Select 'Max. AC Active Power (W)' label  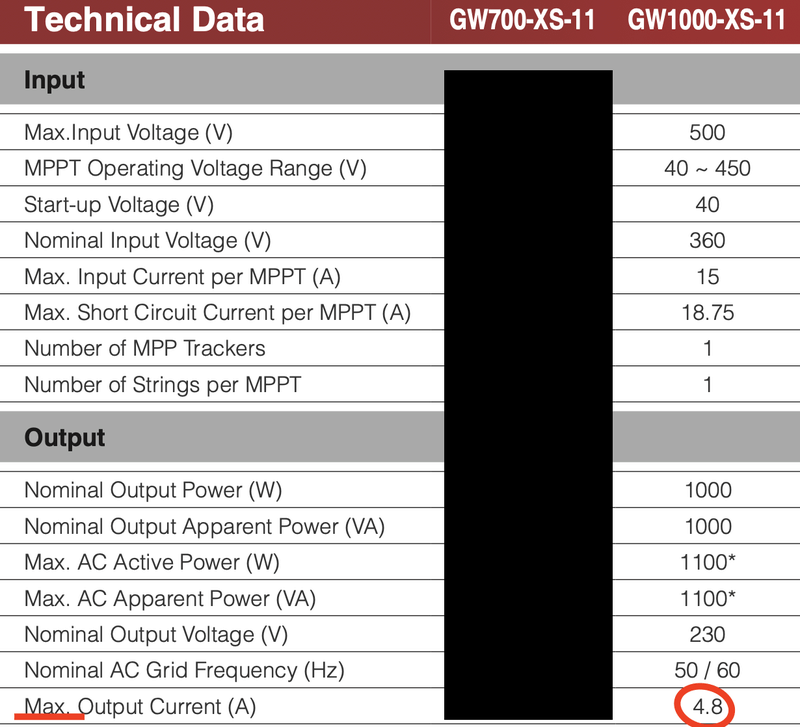coord(152,563)
